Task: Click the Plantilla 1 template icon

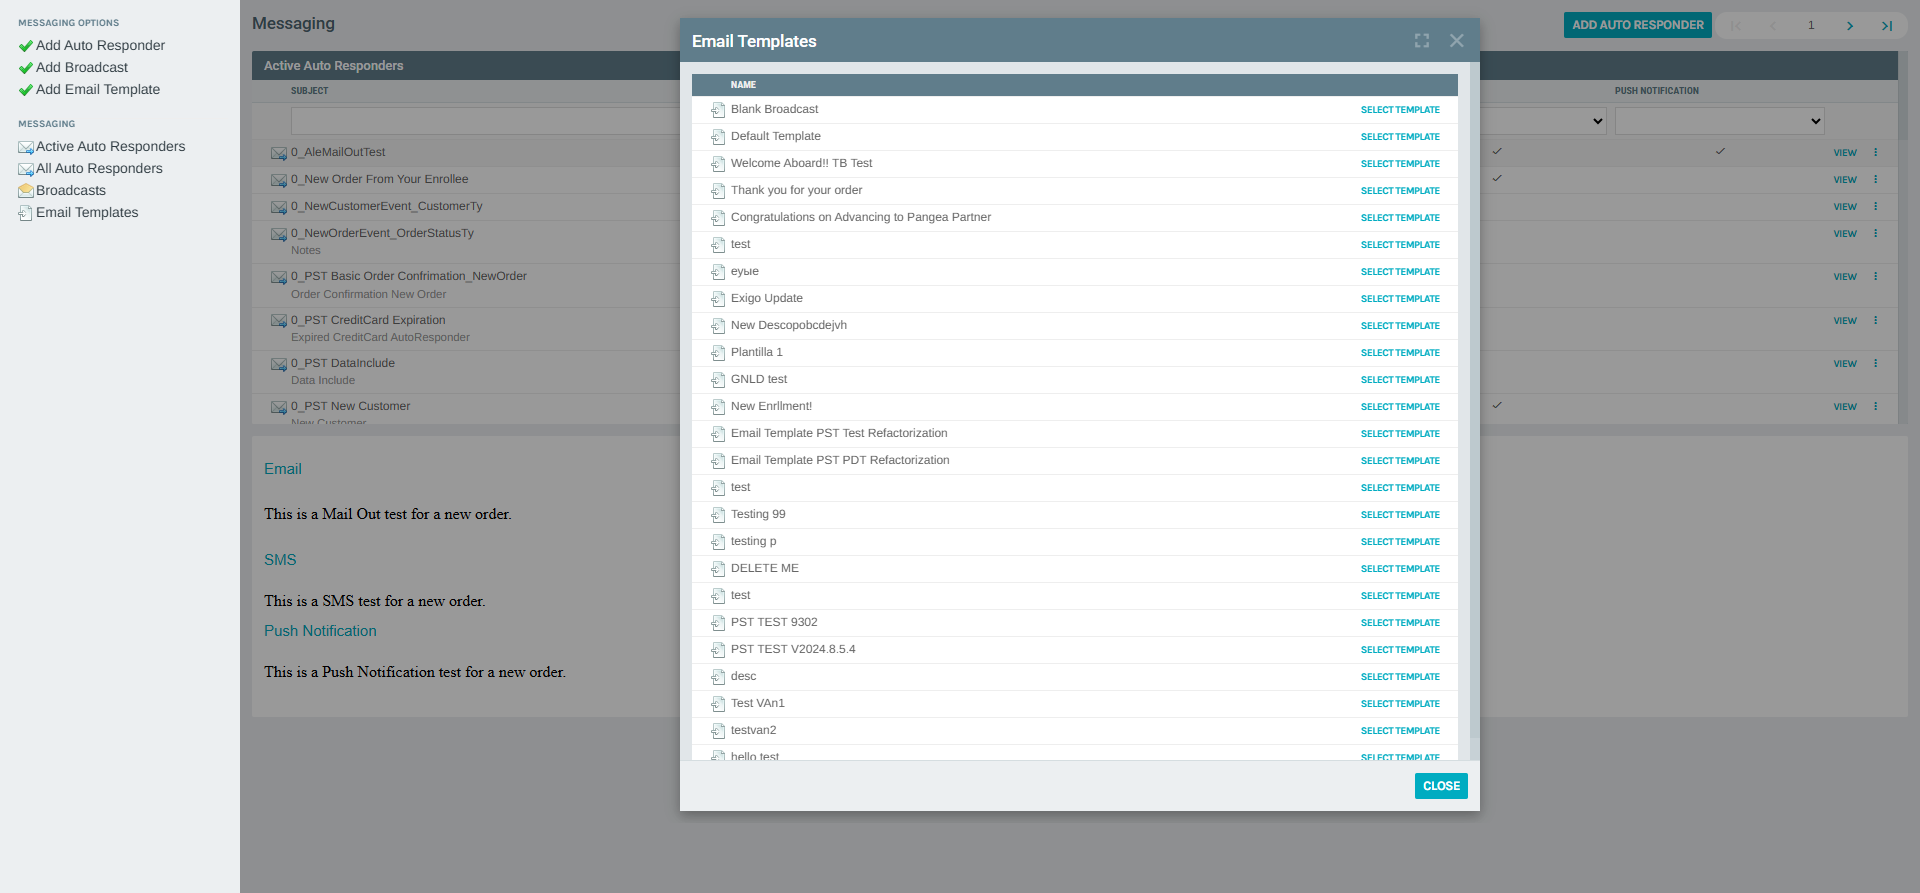Action: [x=718, y=353]
